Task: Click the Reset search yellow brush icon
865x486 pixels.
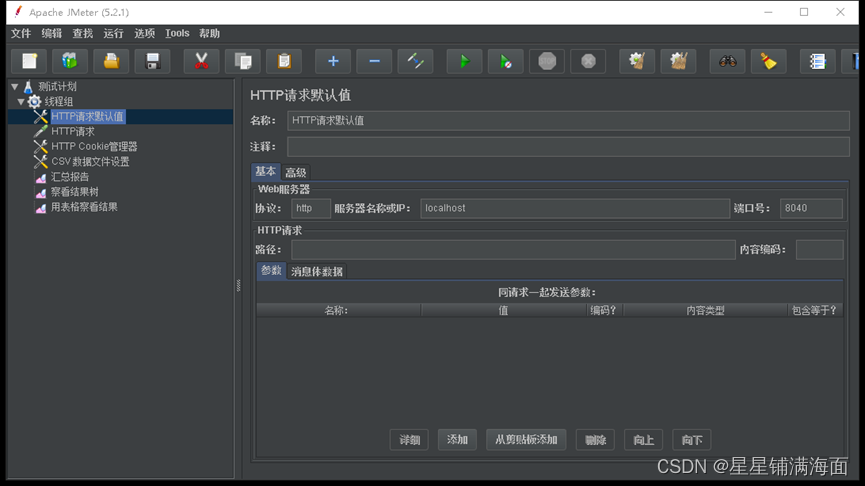Action: point(768,61)
